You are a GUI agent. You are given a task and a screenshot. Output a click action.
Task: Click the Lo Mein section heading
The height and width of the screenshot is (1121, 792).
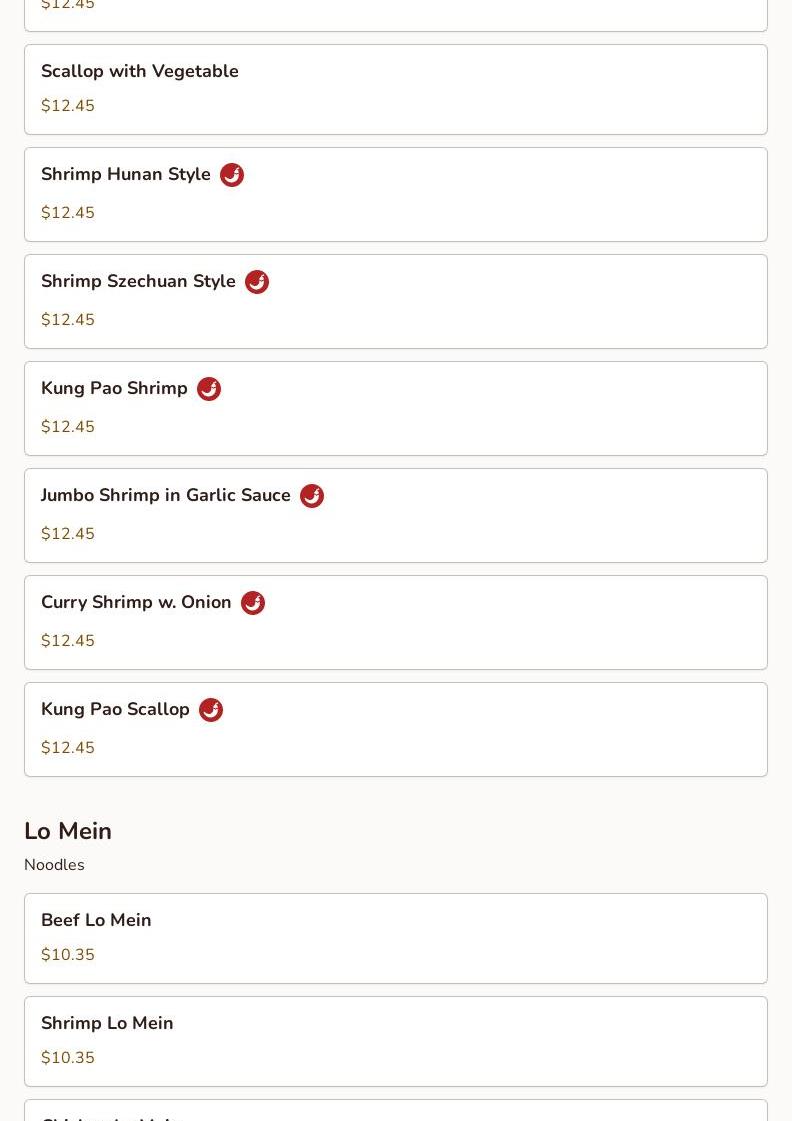click(68, 831)
